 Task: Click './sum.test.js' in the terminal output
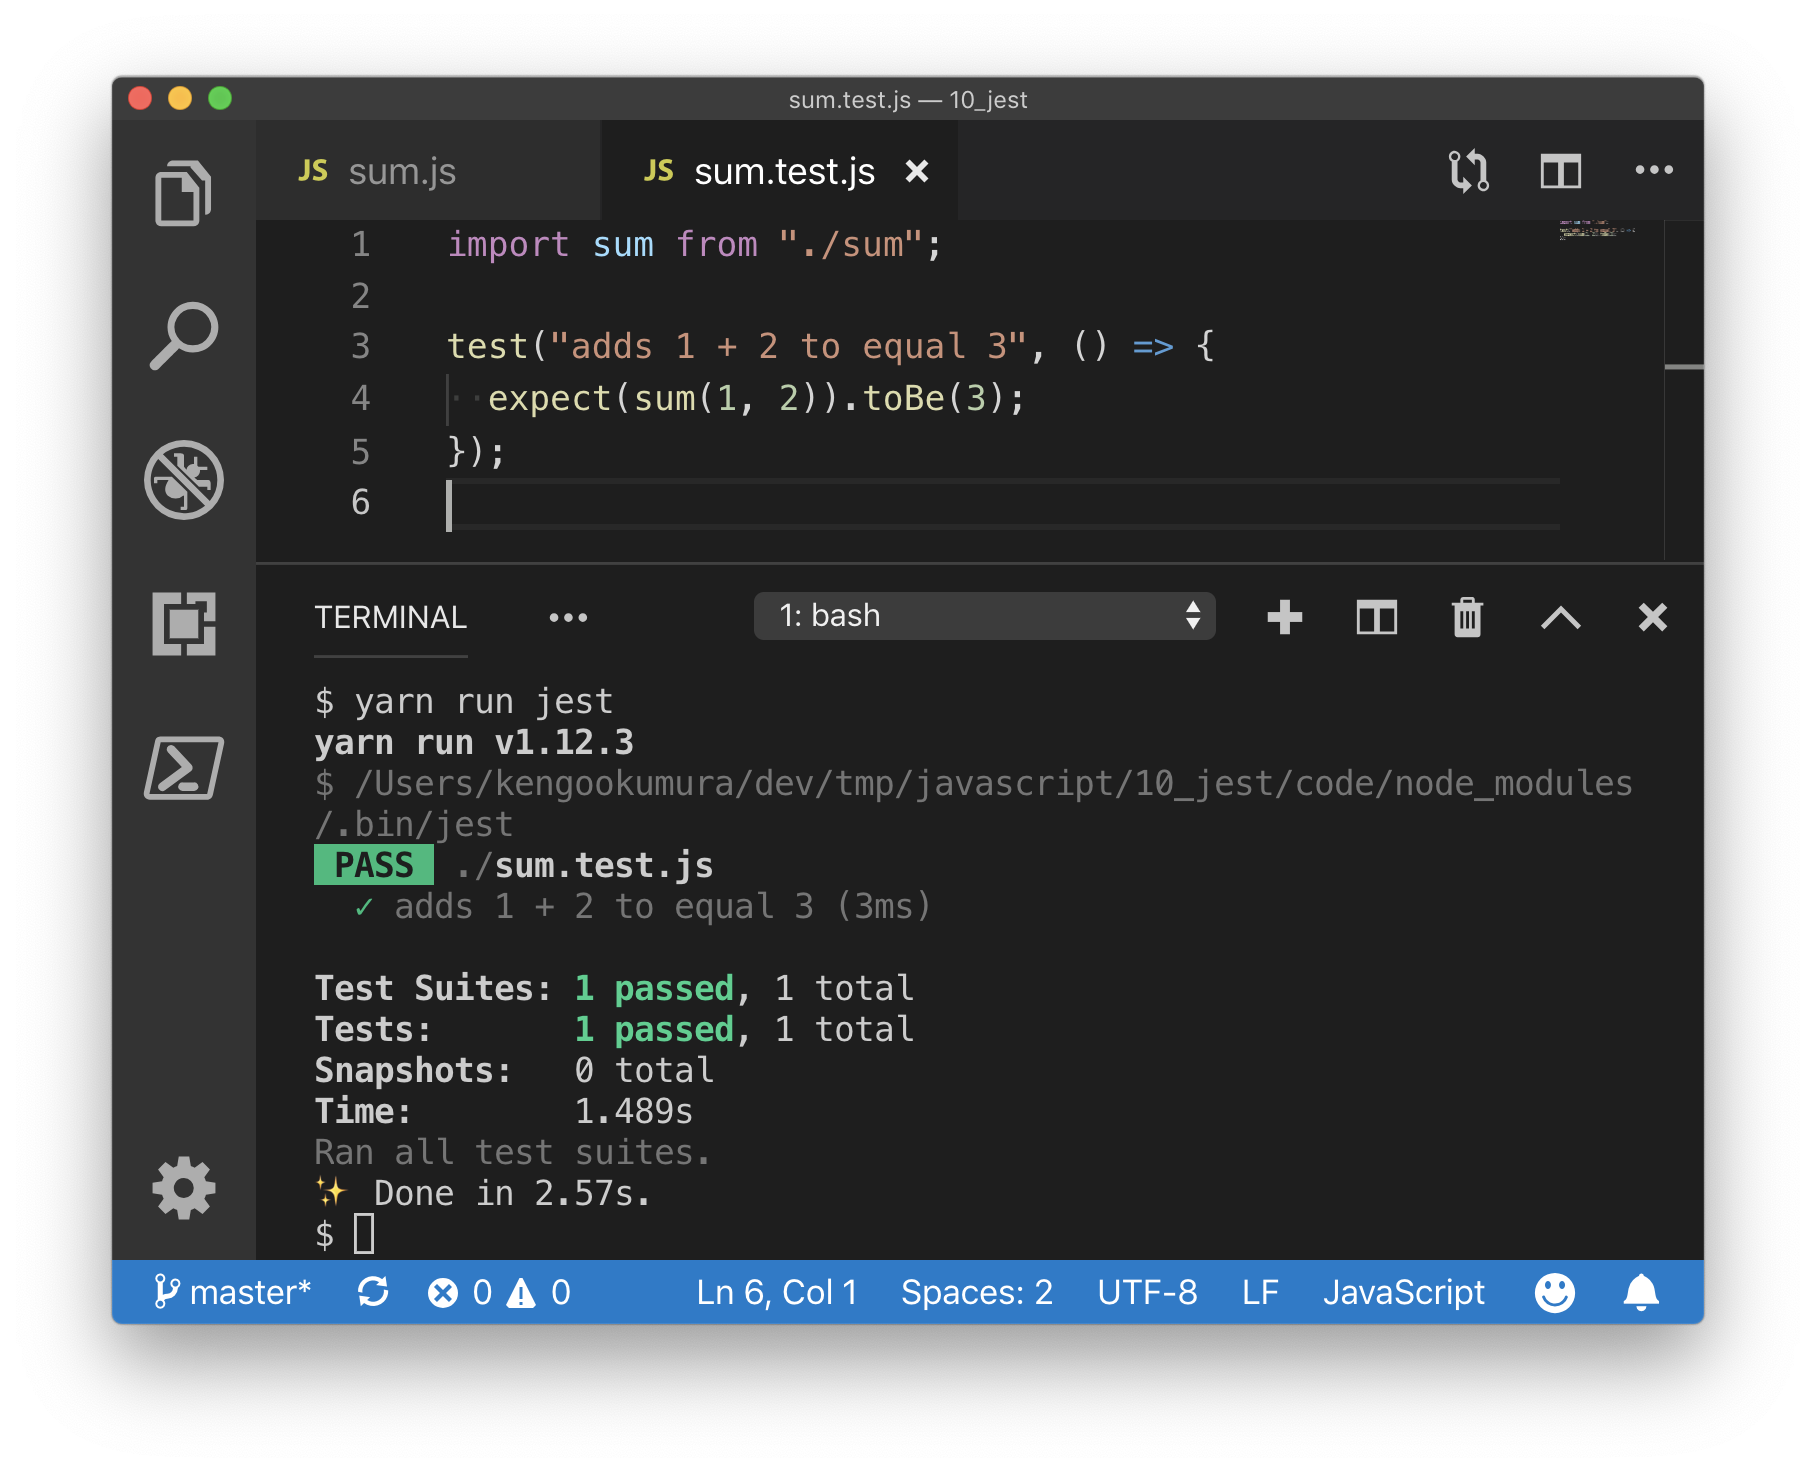[x=584, y=865]
